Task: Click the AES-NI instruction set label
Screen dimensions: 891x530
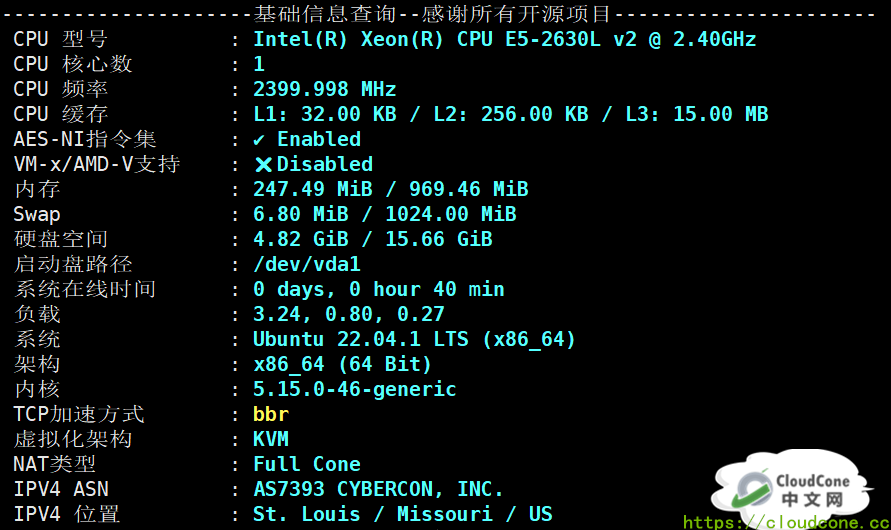Action: 85,140
